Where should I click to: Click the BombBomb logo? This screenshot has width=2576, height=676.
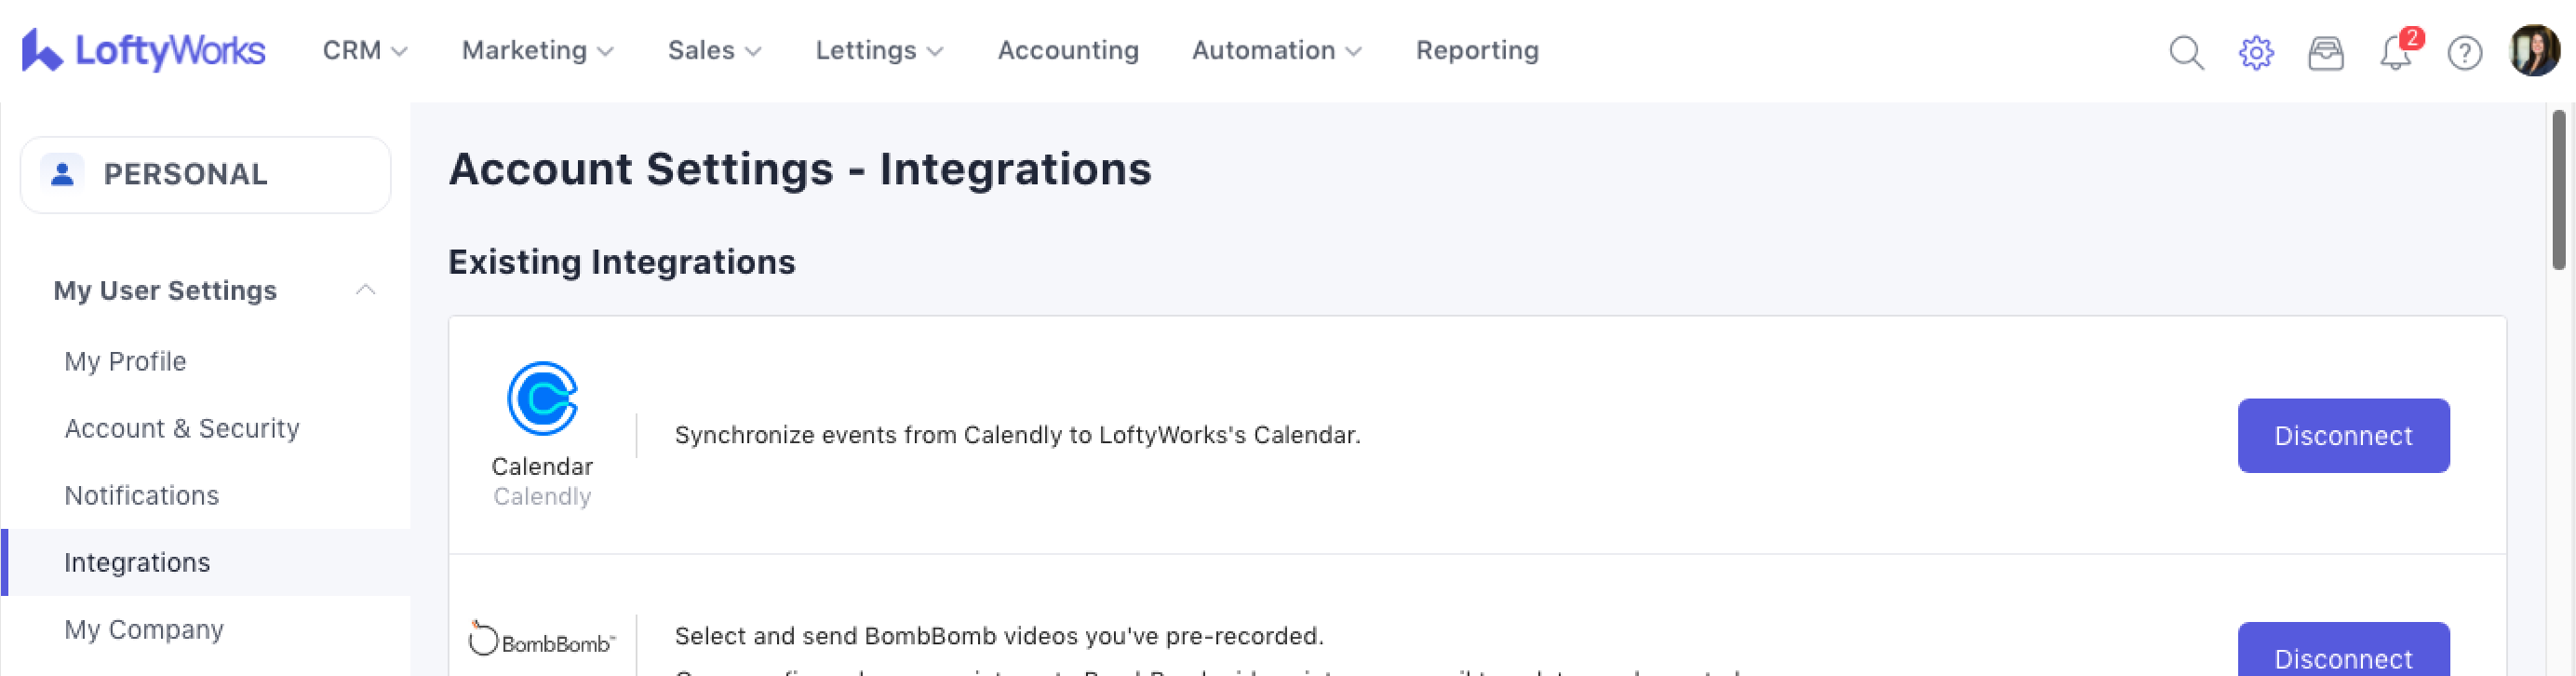[542, 640]
